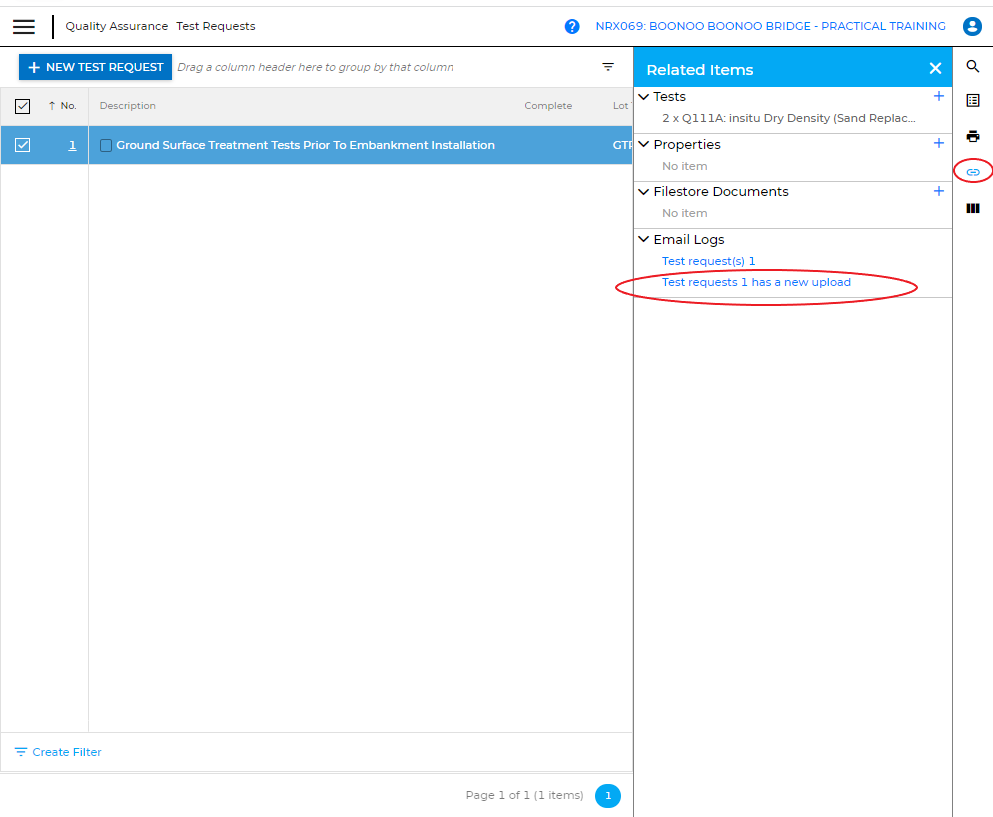Open the hamburger navigation menu
993x817 pixels.
(24, 27)
